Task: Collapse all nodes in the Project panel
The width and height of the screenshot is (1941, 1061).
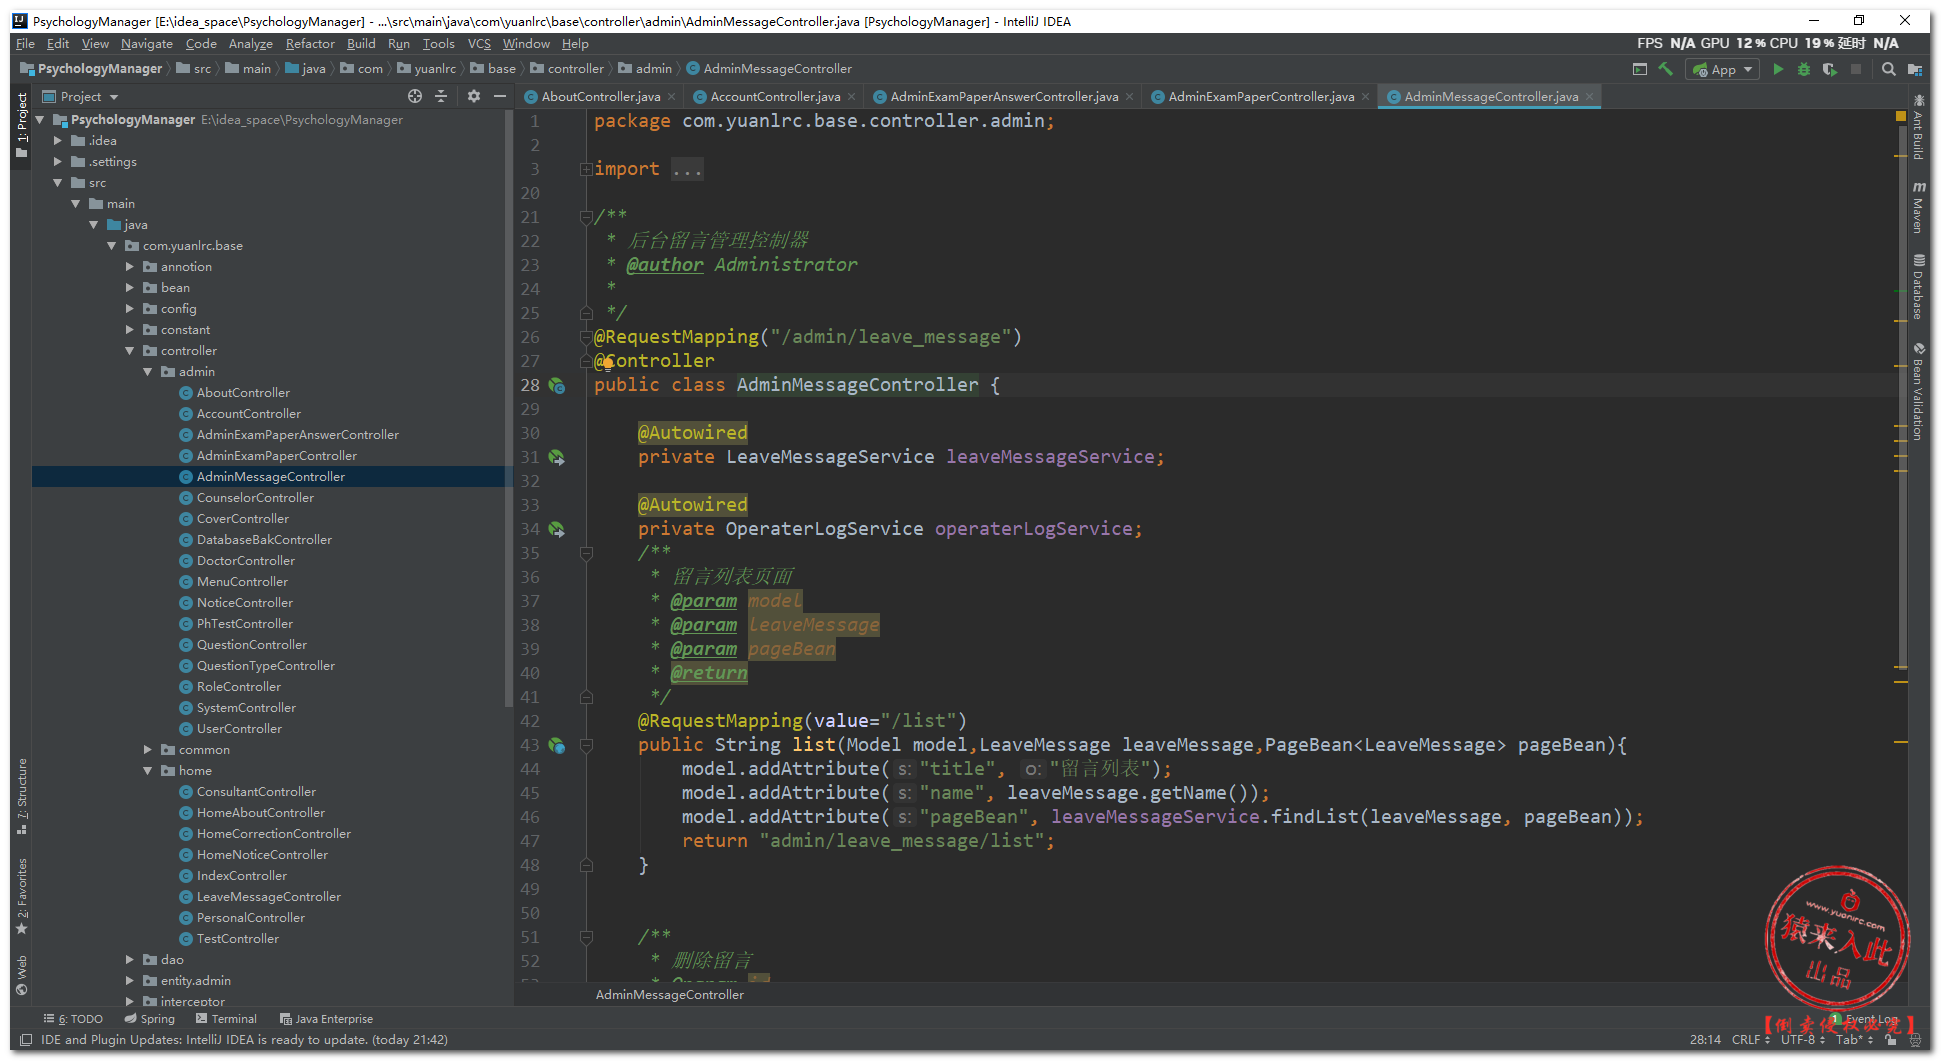Action: pyautogui.click(x=441, y=96)
